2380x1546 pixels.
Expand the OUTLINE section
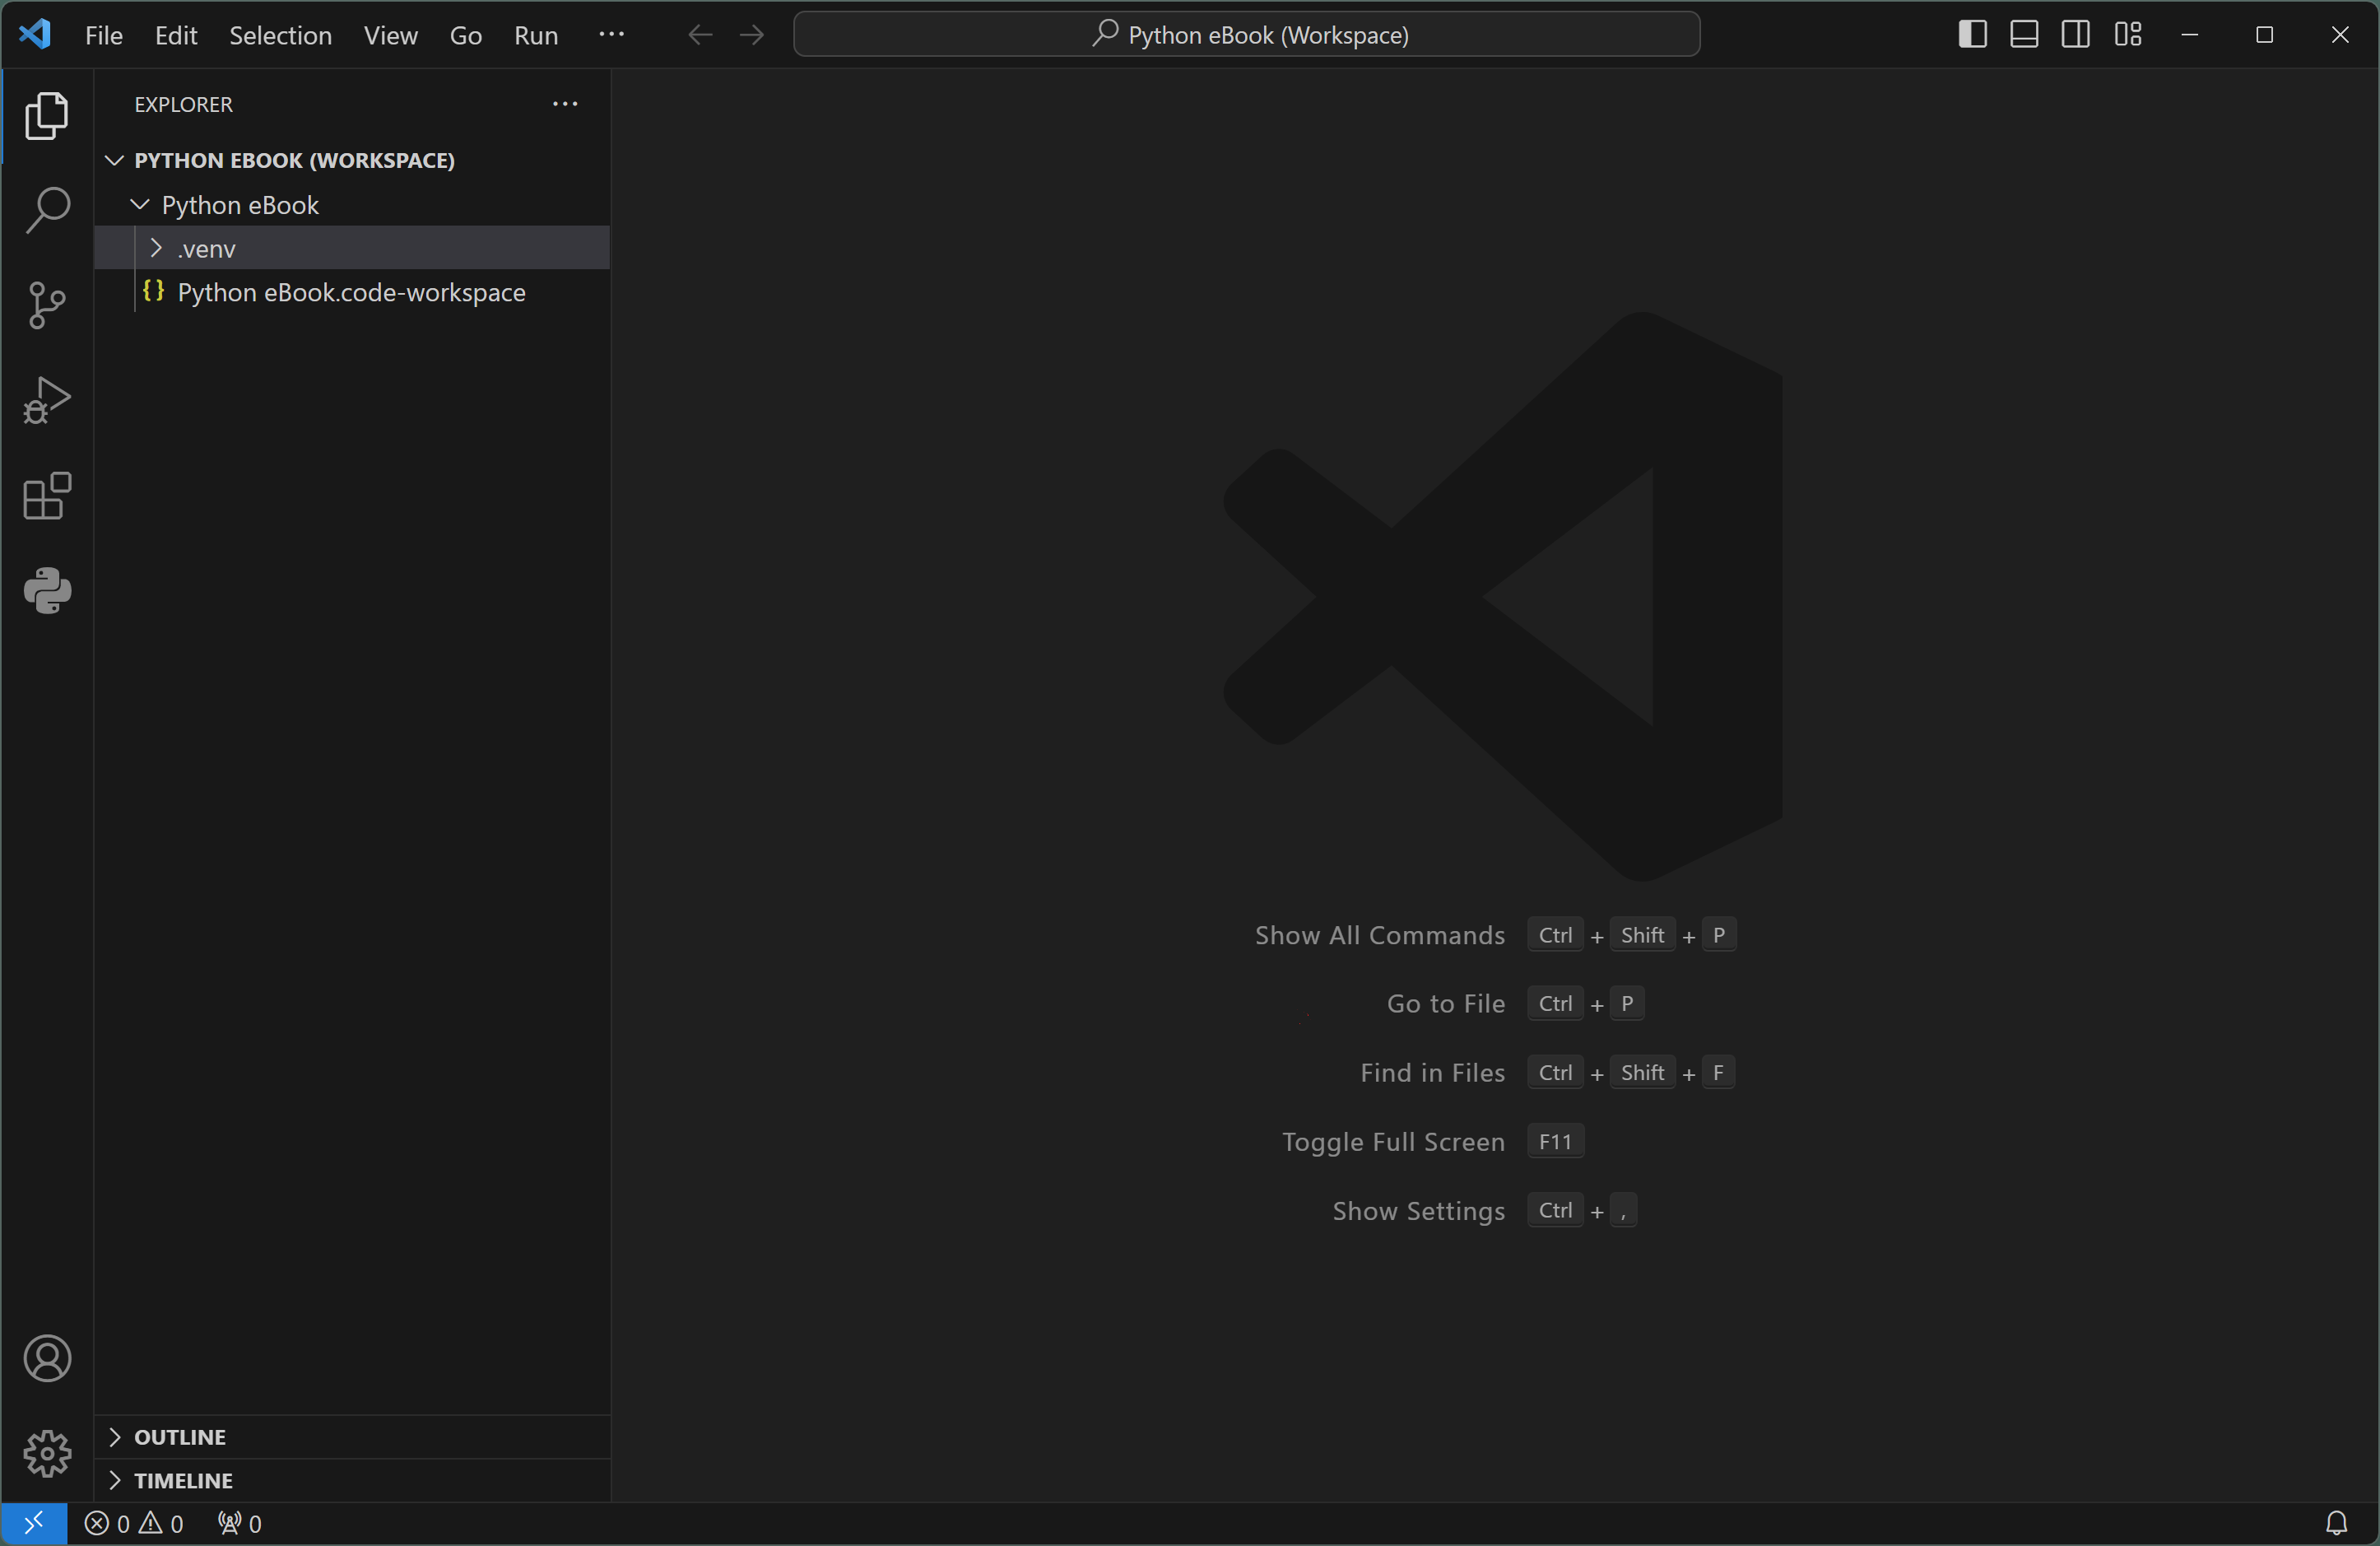click(352, 1437)
